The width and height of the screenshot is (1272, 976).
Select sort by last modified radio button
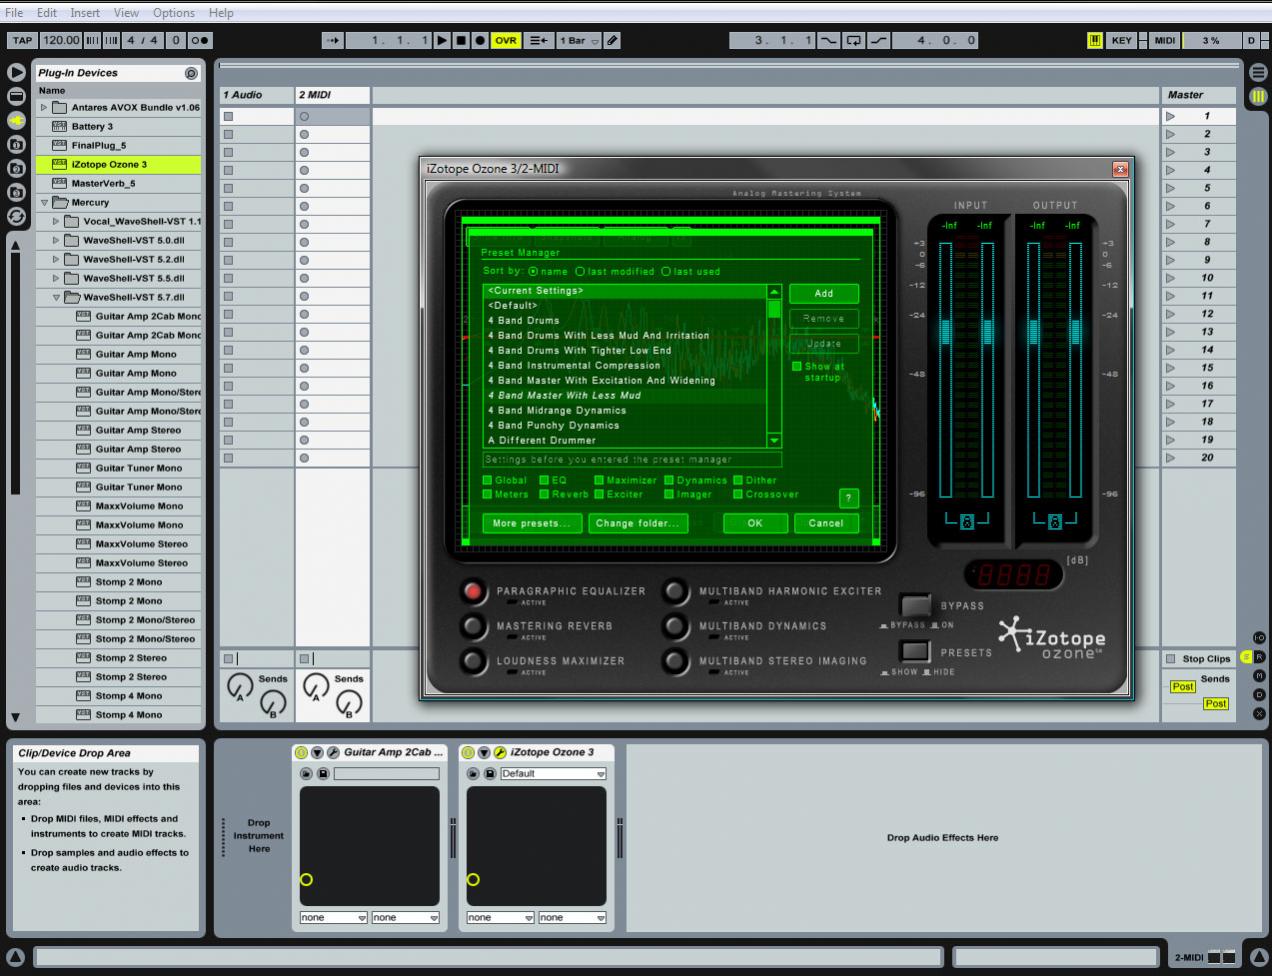[579, 271]
